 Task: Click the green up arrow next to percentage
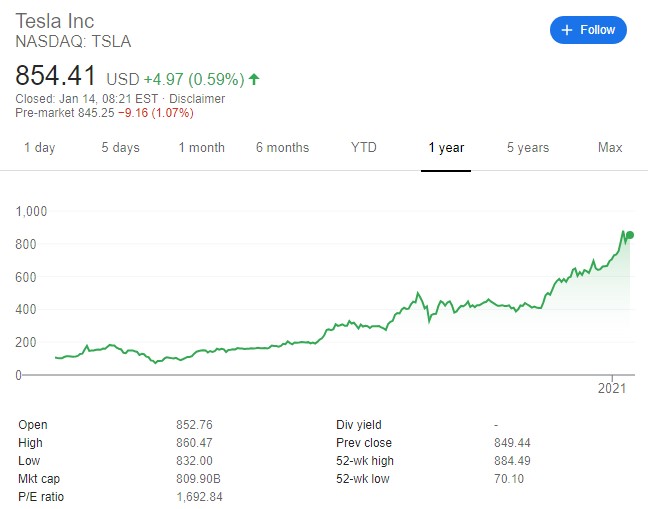[x=254, y=78]
